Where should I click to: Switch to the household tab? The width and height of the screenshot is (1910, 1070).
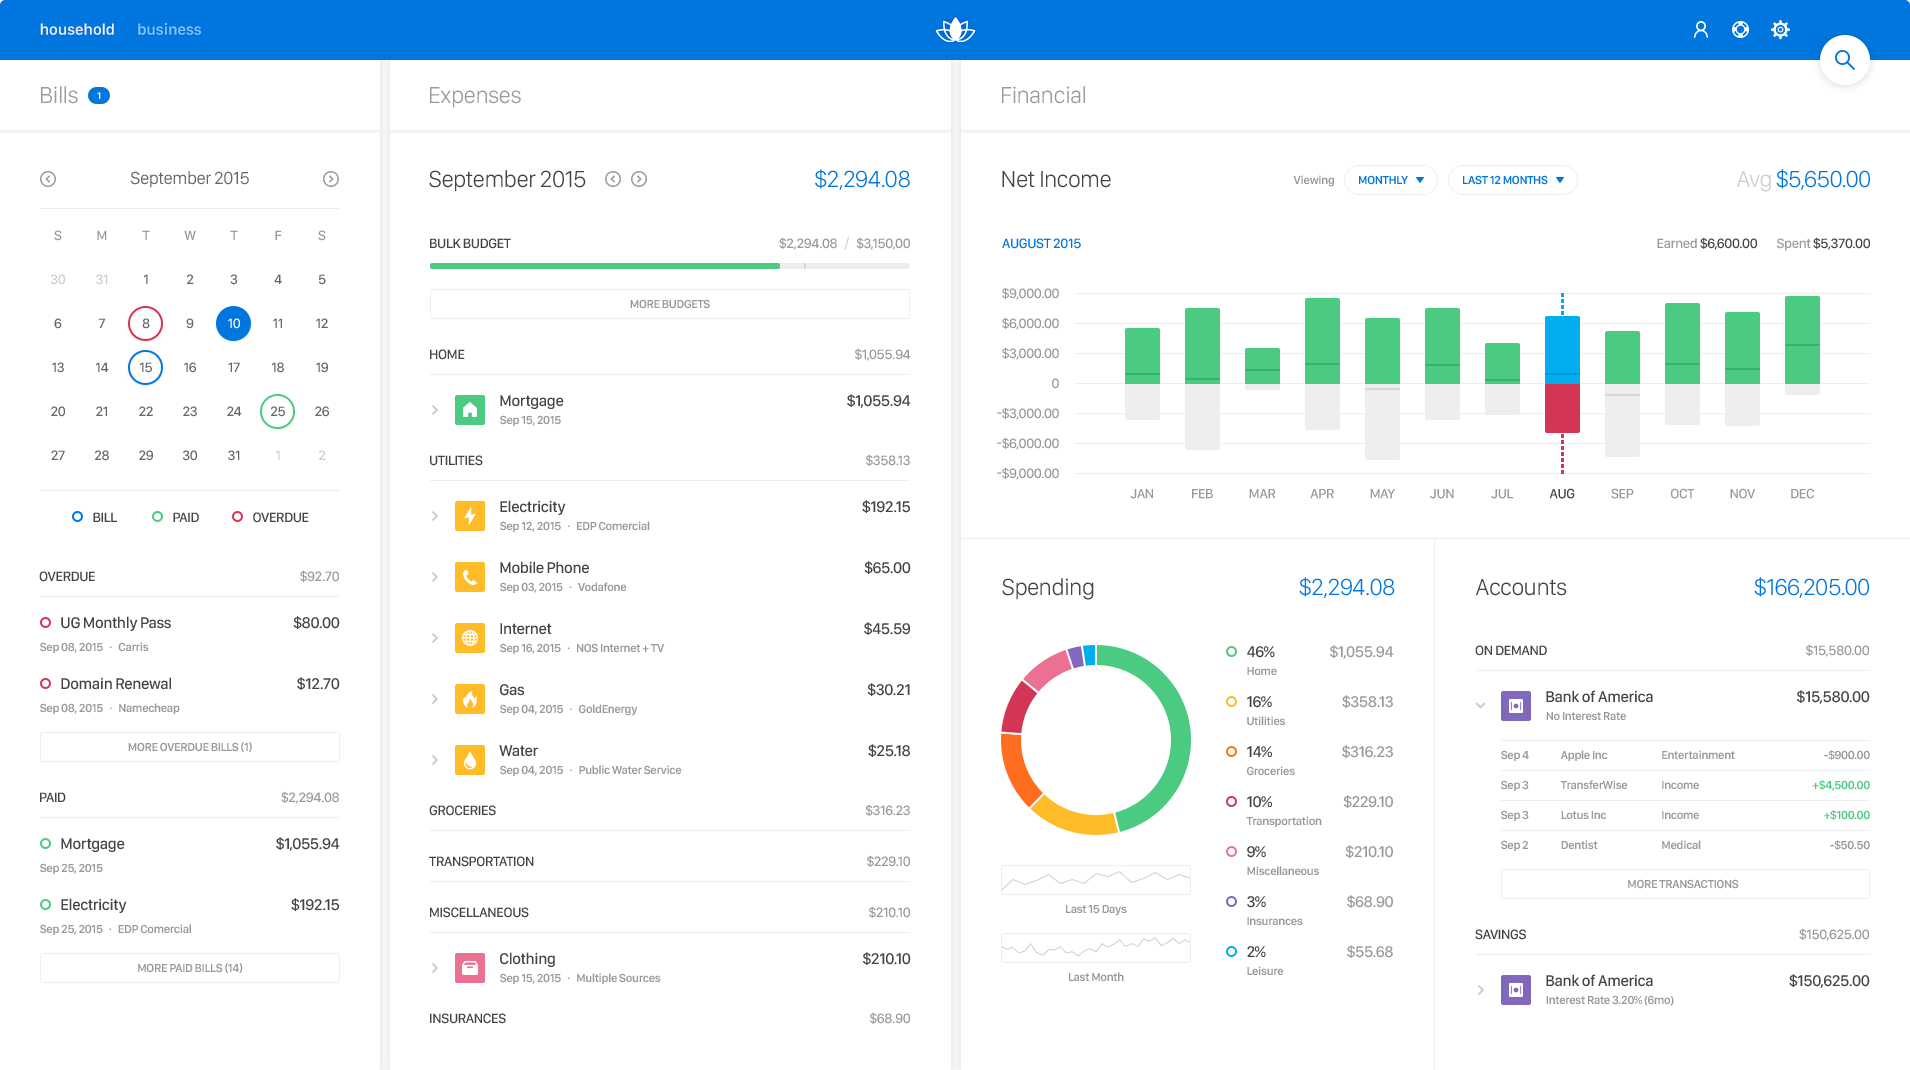pos(77,30)
